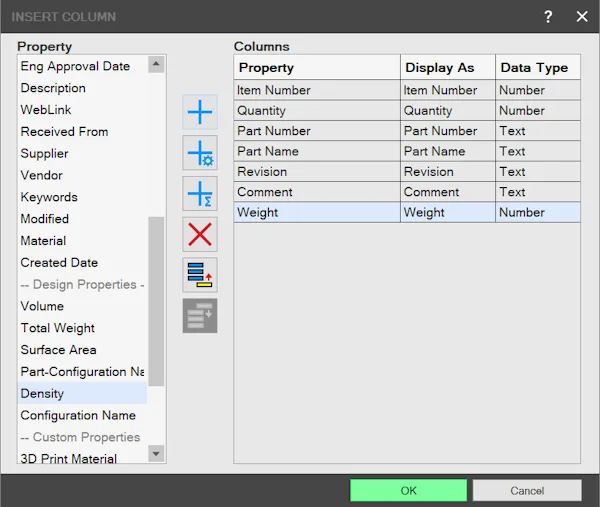Screen dimensions: 600x507
Task: Click the greyed move column down icon
Action: click(x=200, y=316)
